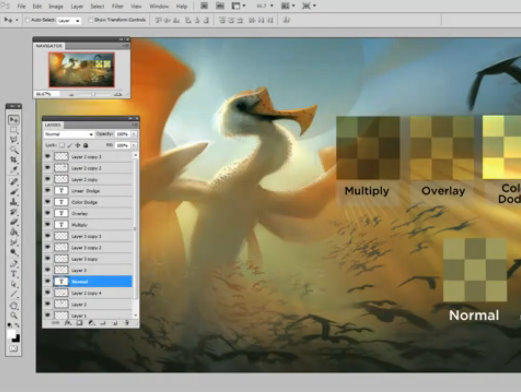This screenshot has width=521, height=392.
Task: Click the Navigator panel tab
Action: pyautogui.click(x=49, y=46)
